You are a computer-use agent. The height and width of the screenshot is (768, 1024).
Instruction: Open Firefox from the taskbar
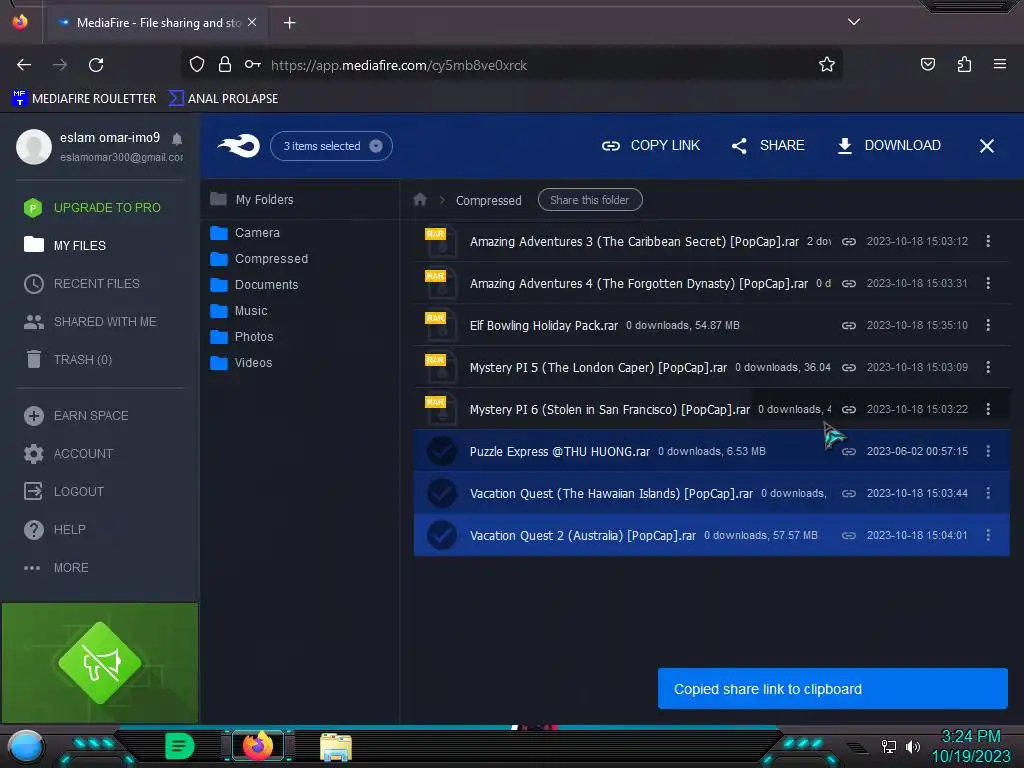coord(258,746)
